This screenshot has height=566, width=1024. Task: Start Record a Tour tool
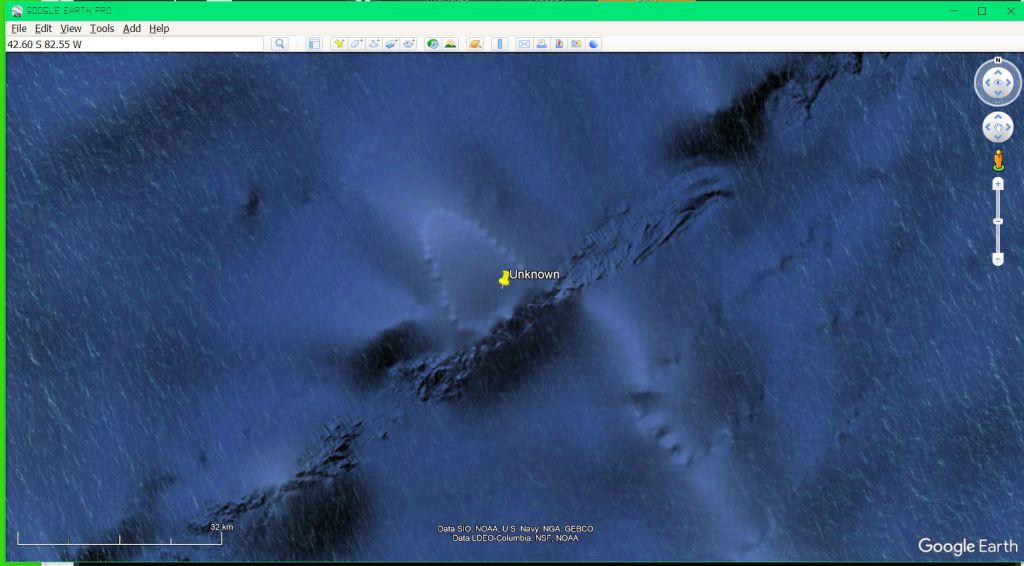(x=408, y=44)
